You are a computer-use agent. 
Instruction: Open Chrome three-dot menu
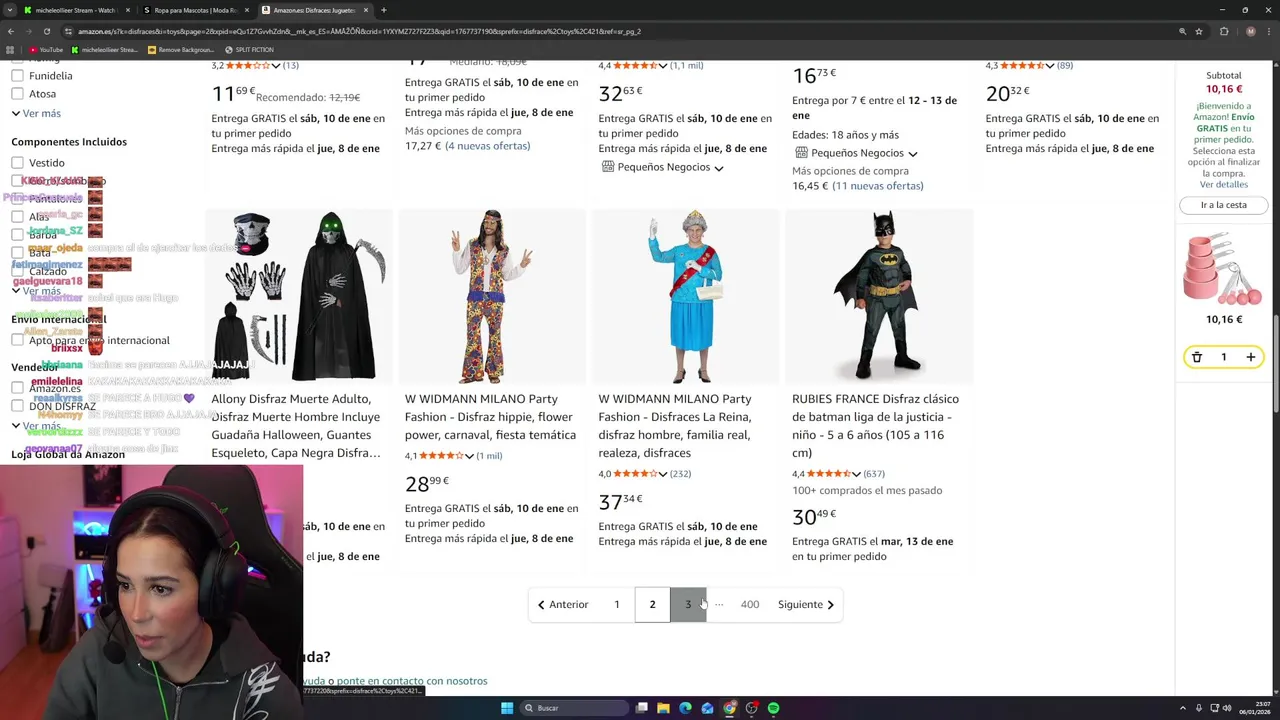[1268, 31]
